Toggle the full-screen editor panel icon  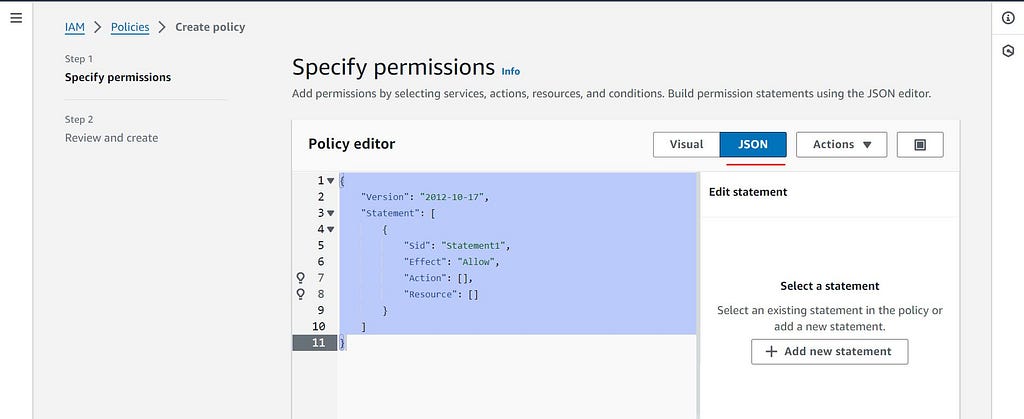coord(920,145)
